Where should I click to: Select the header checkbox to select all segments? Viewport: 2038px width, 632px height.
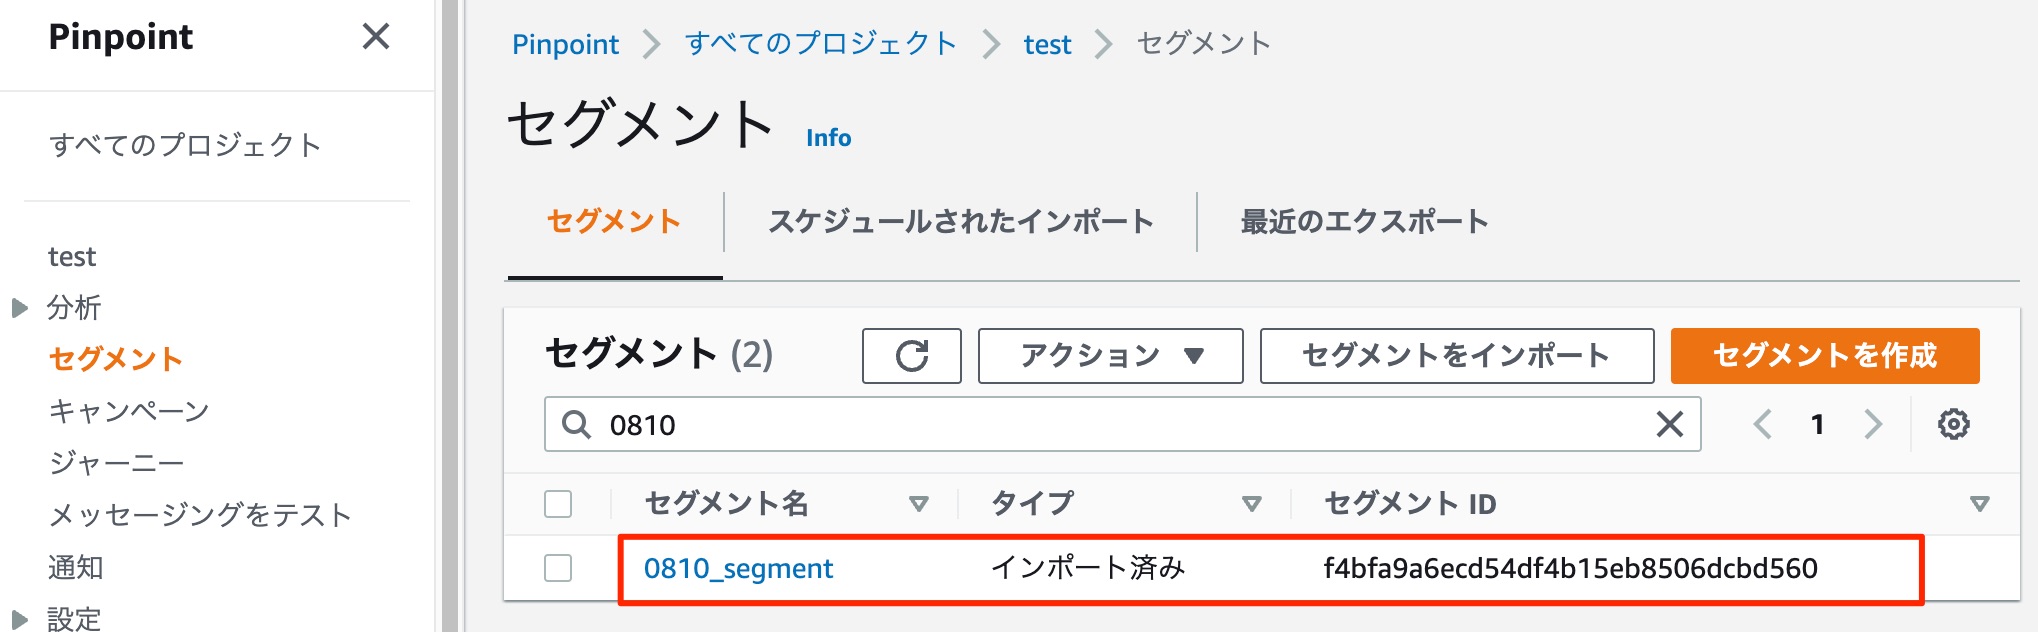pos(558,504)
